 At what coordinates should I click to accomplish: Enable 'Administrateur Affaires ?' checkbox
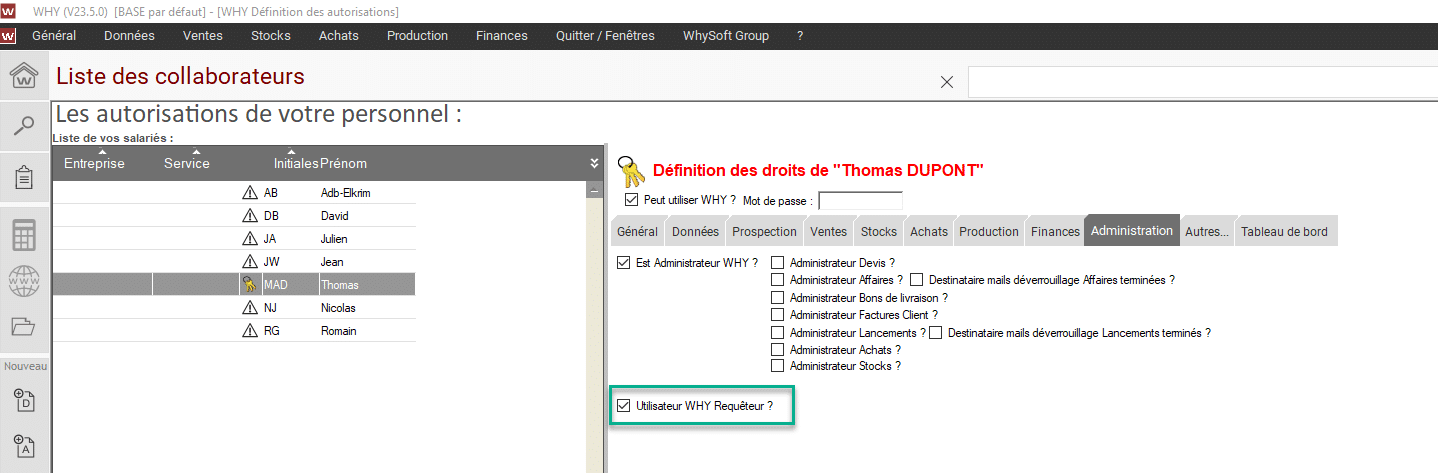click(778, 280)
